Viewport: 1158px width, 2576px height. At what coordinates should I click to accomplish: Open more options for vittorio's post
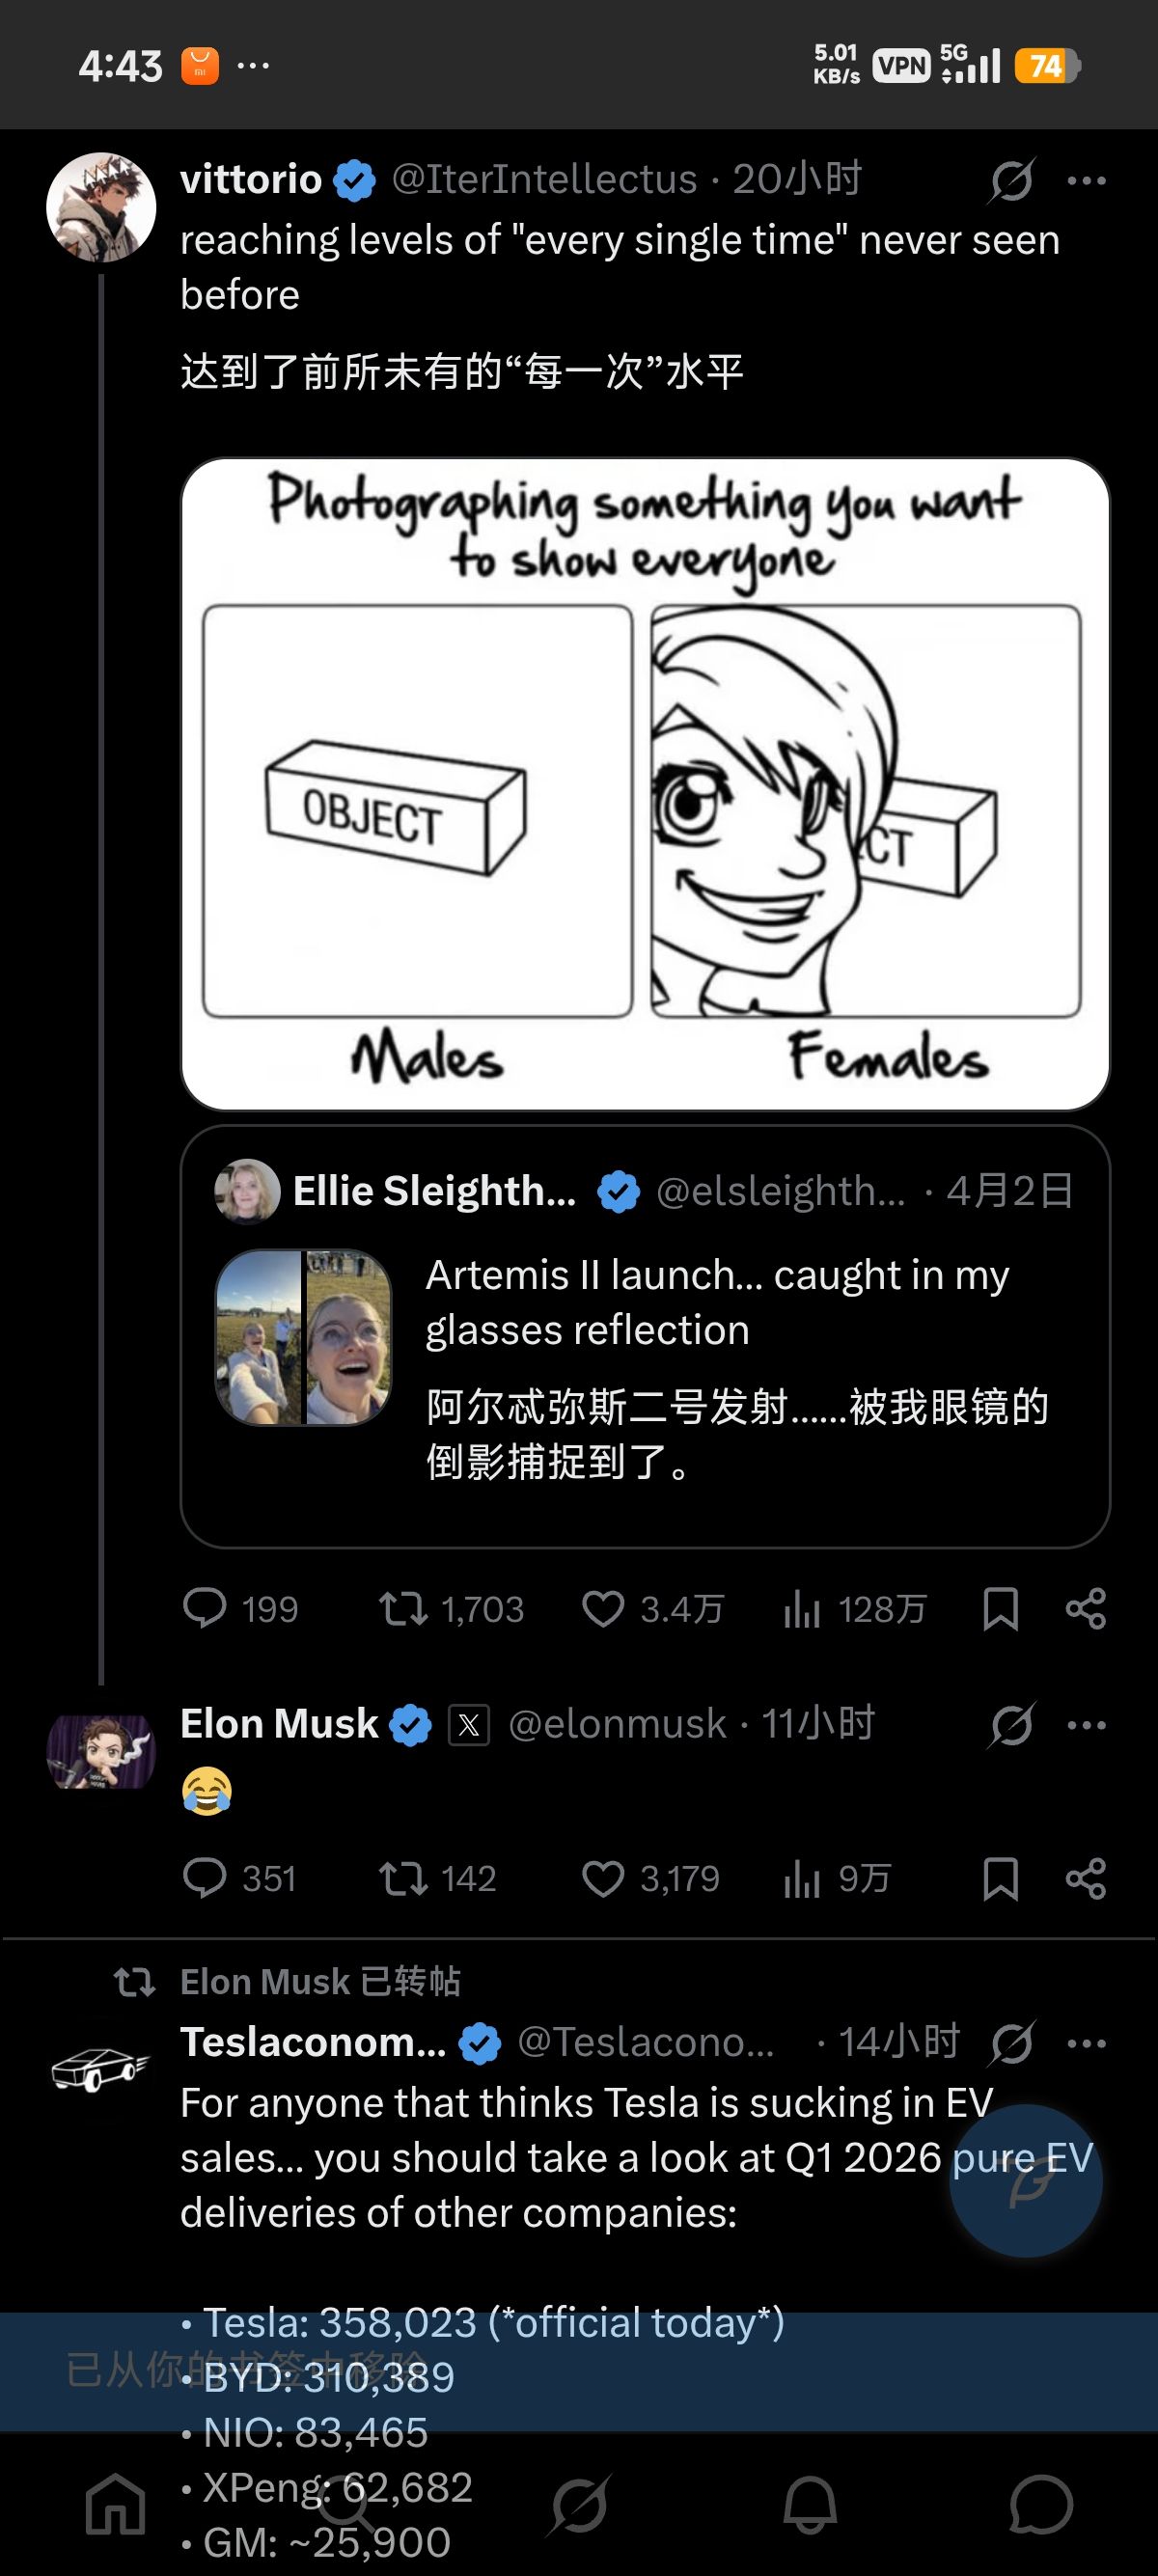coord(1087,181)
